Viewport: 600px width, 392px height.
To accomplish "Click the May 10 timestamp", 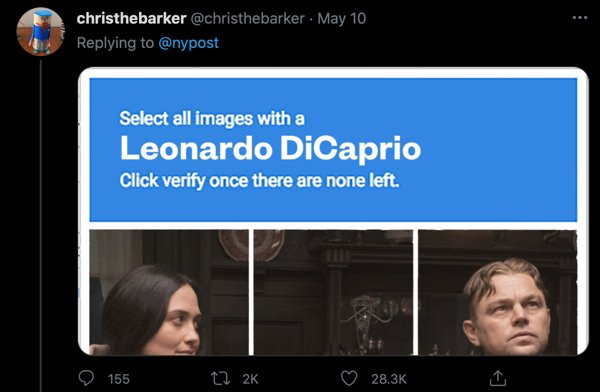I will click(341, 18).
